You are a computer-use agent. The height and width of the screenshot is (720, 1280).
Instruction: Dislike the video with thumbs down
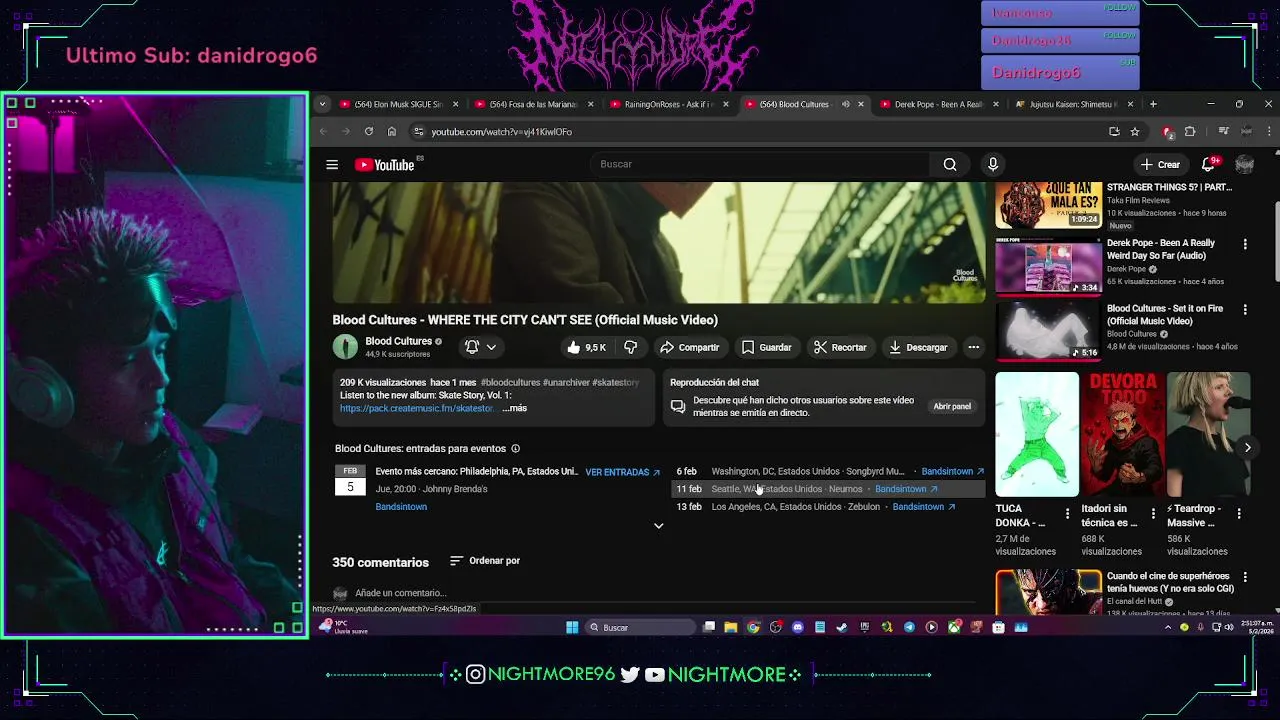[630, 347]
